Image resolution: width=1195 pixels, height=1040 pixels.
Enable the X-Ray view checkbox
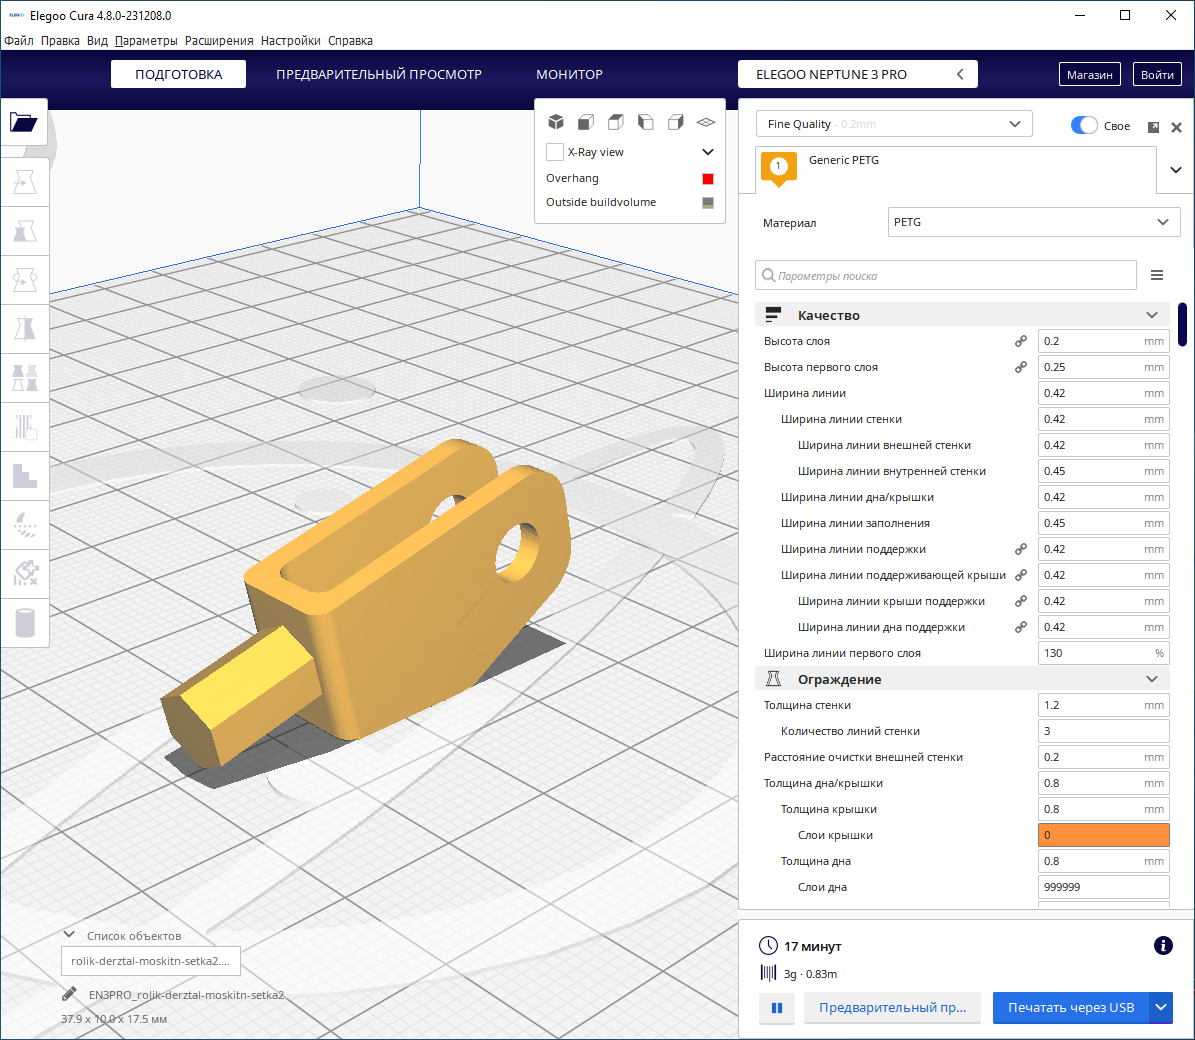(555, 152)
